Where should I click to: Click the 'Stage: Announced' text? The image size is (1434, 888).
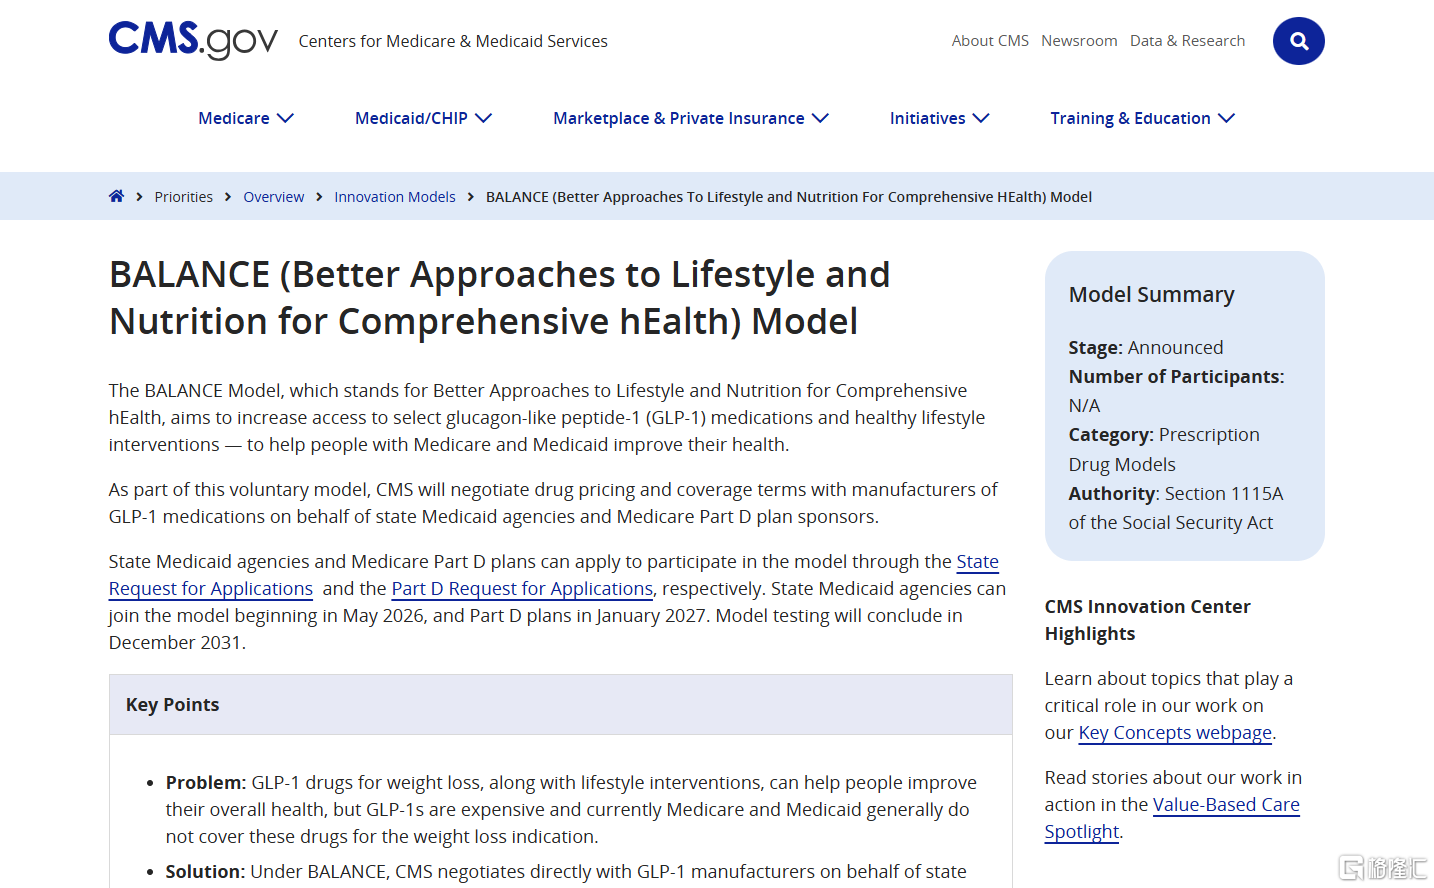tap(1146, 348)
